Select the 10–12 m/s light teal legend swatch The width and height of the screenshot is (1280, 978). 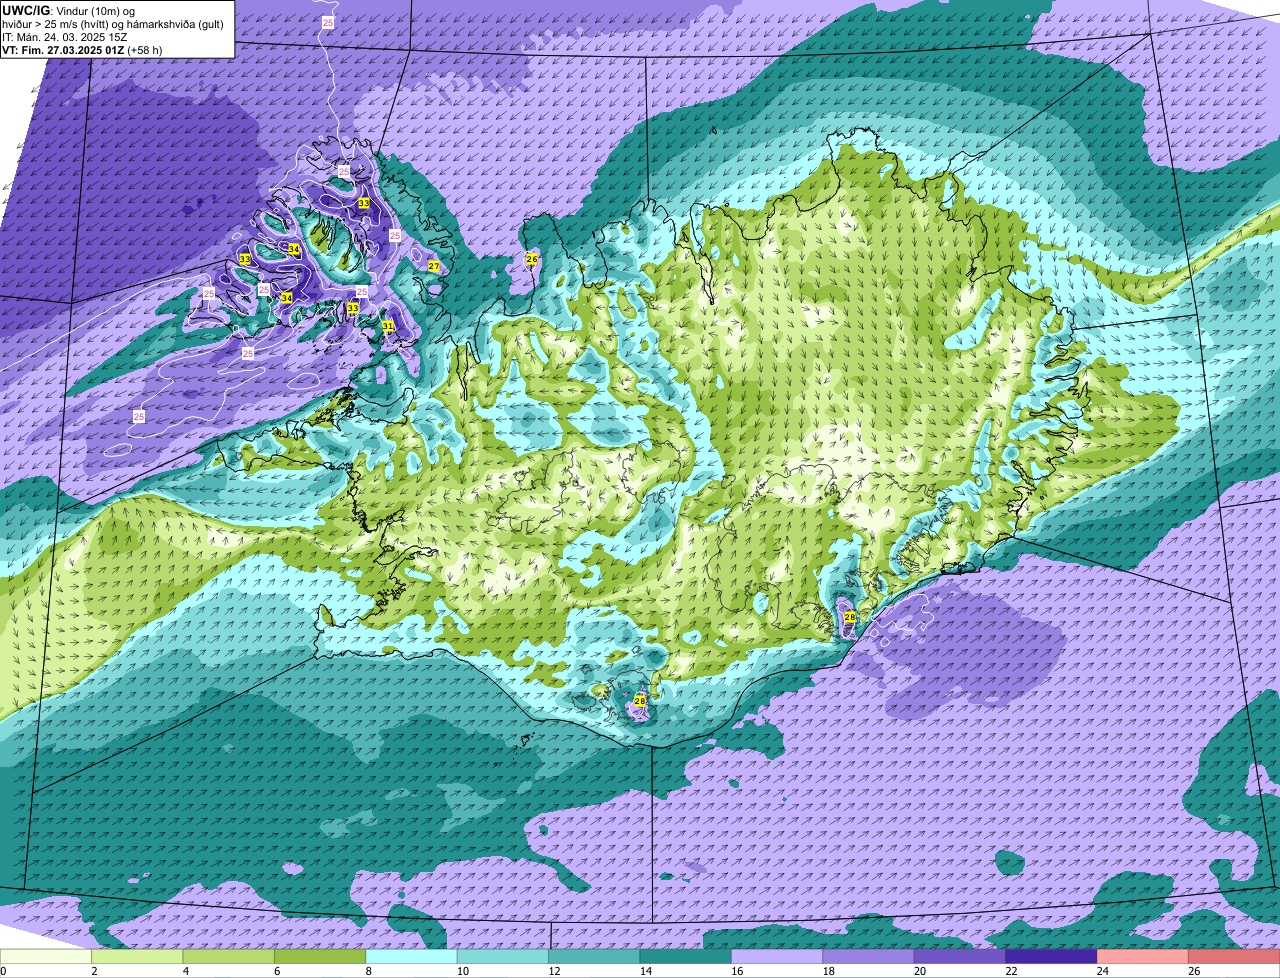tap(503, 957)
